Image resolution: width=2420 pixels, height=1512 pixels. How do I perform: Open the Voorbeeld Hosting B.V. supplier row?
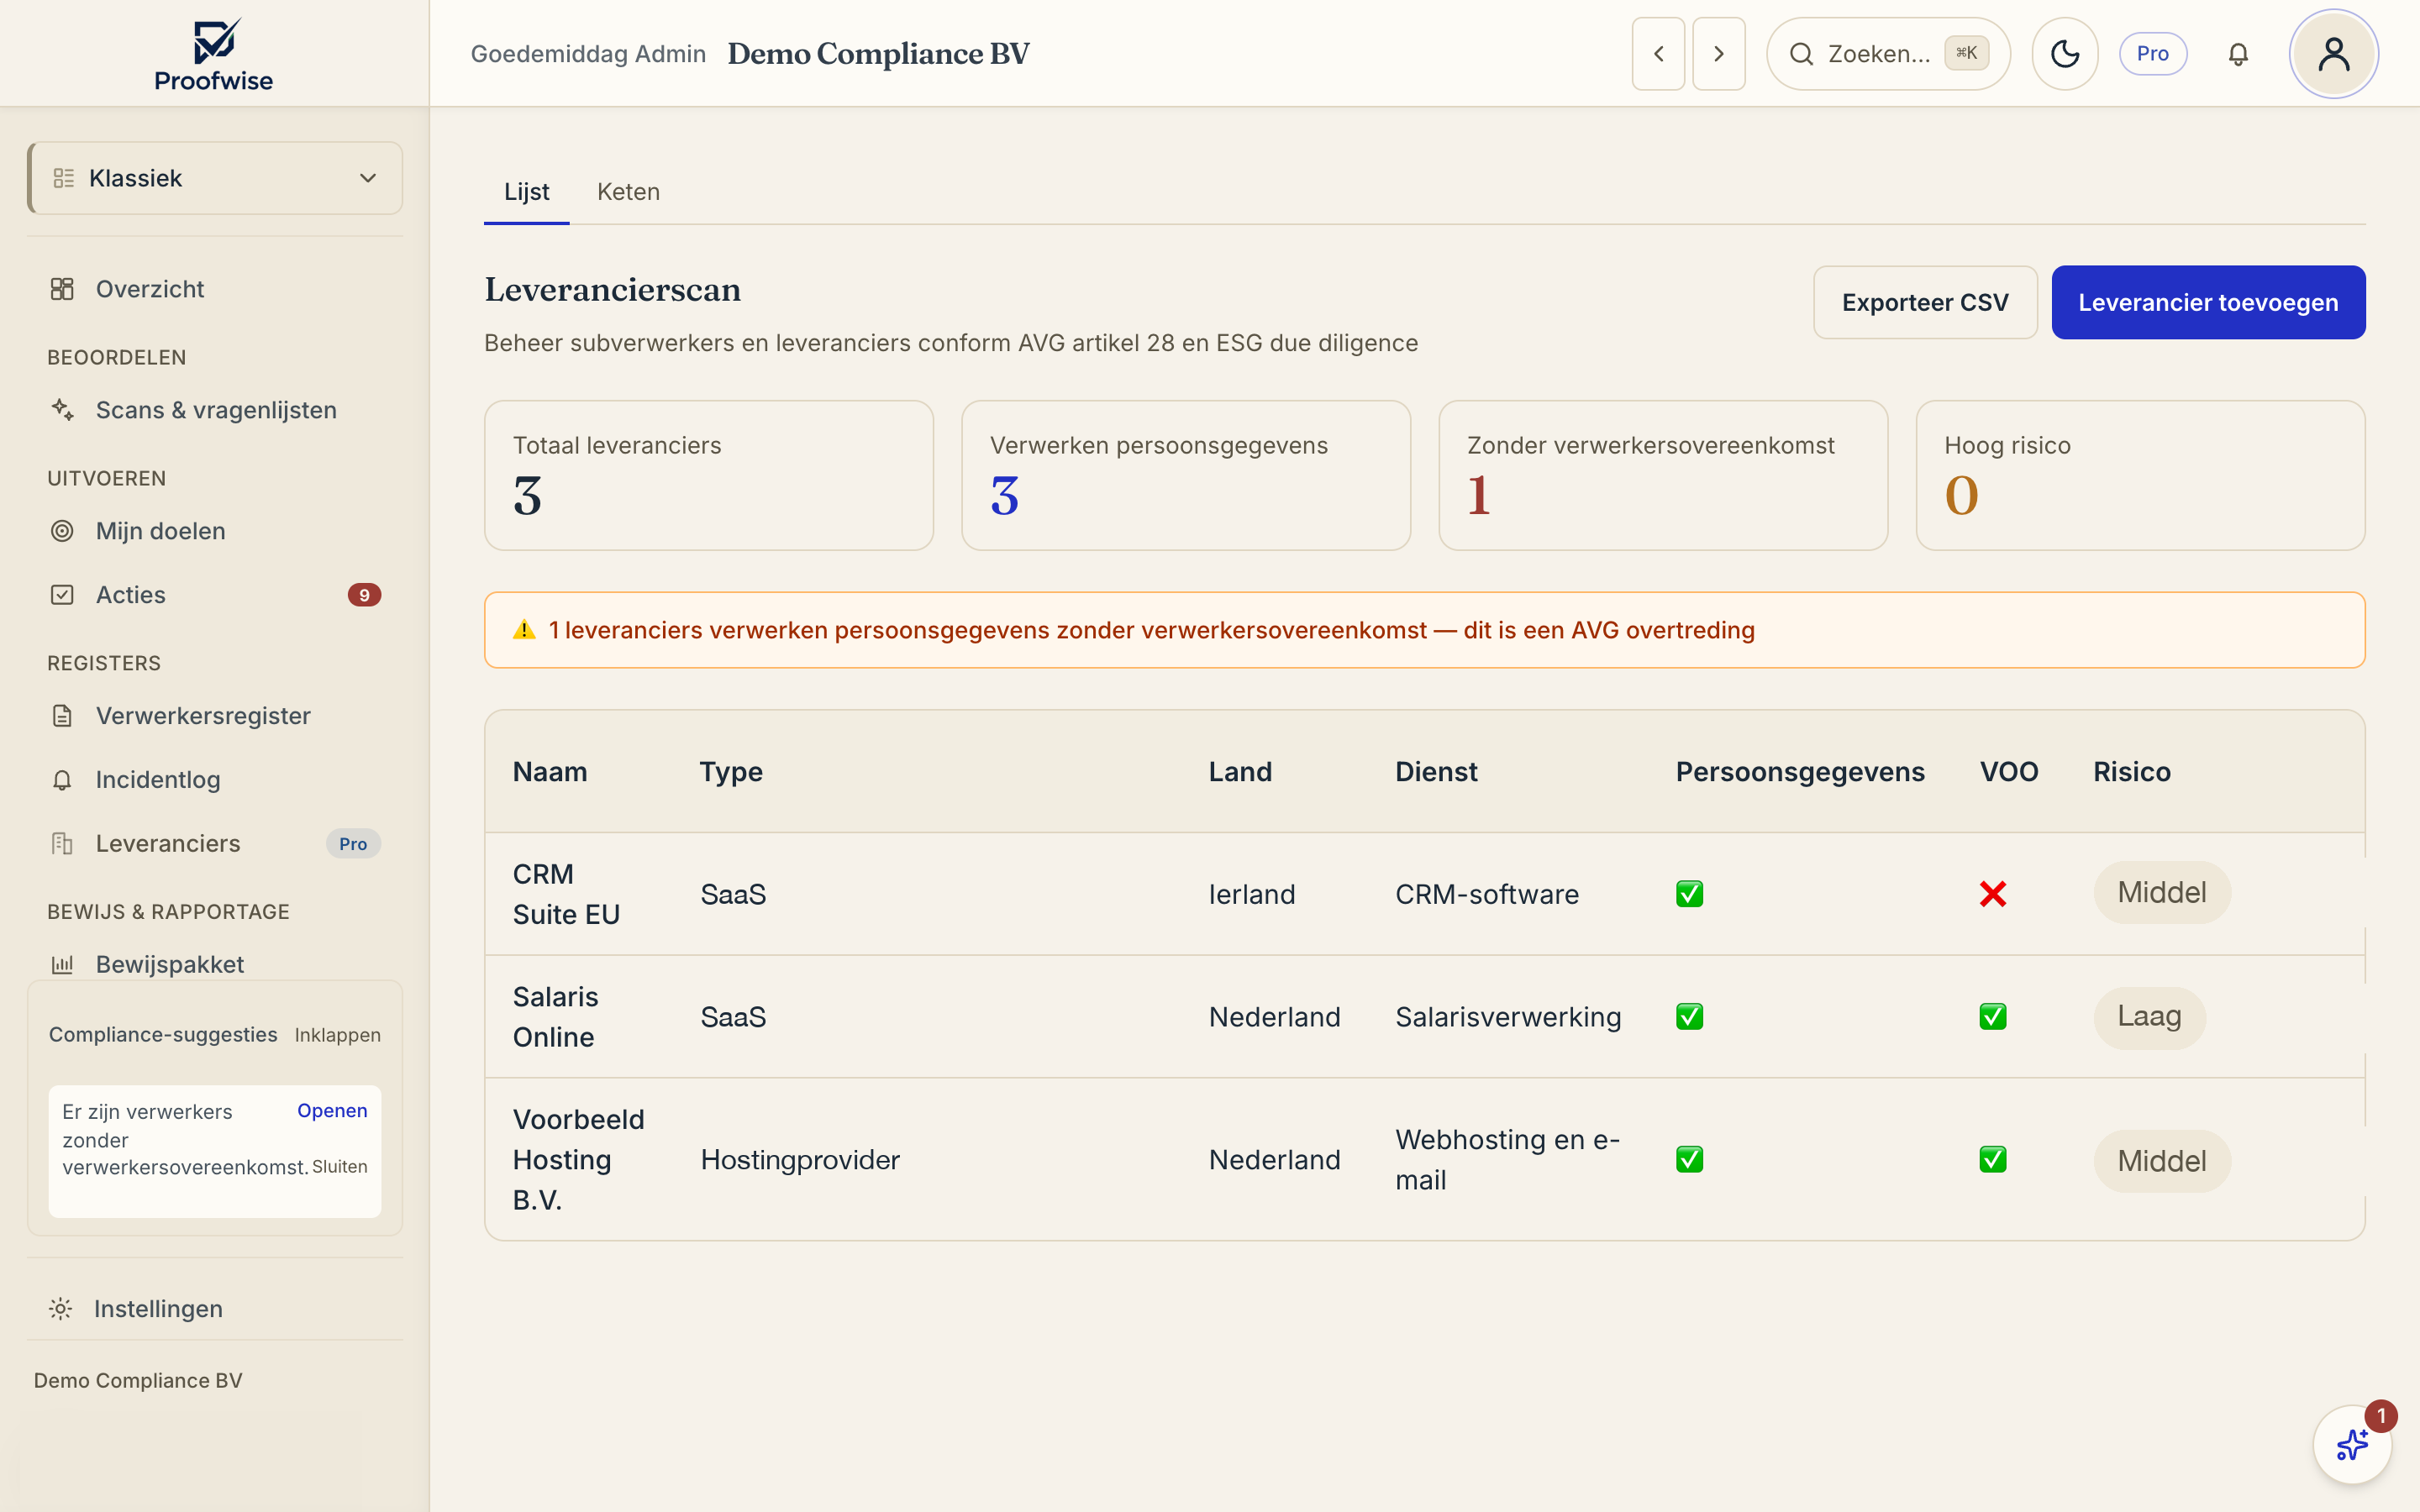1425,1160
